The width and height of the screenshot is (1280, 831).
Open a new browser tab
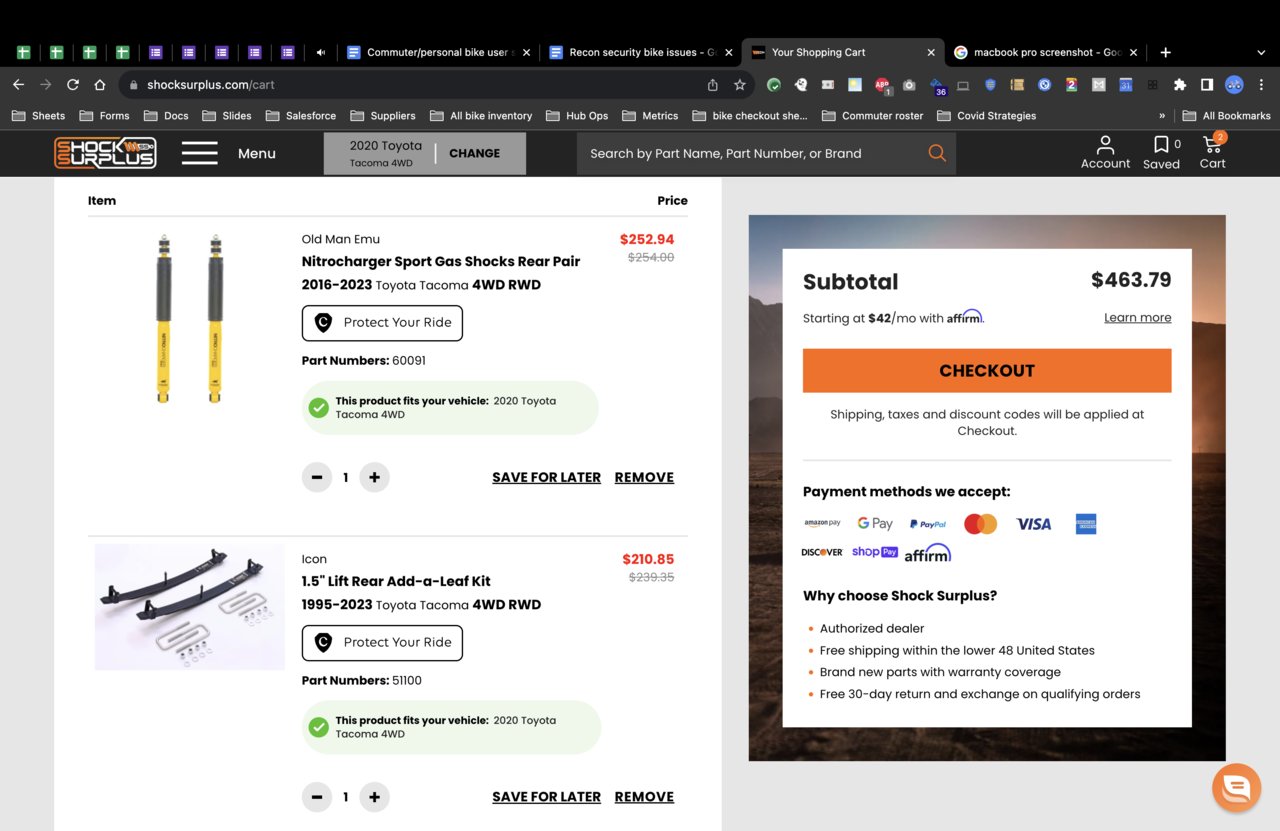[x=1165, y=52]
